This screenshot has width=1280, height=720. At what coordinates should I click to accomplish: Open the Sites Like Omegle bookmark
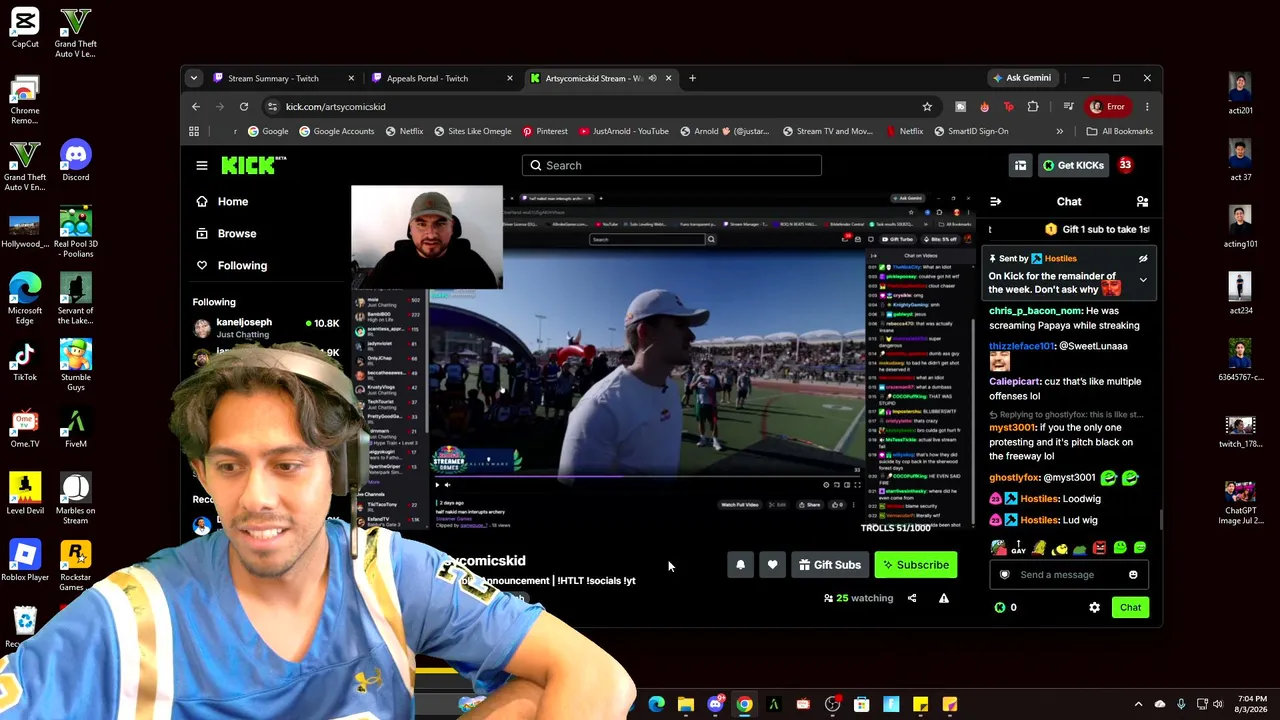click(x=472, y=131)
